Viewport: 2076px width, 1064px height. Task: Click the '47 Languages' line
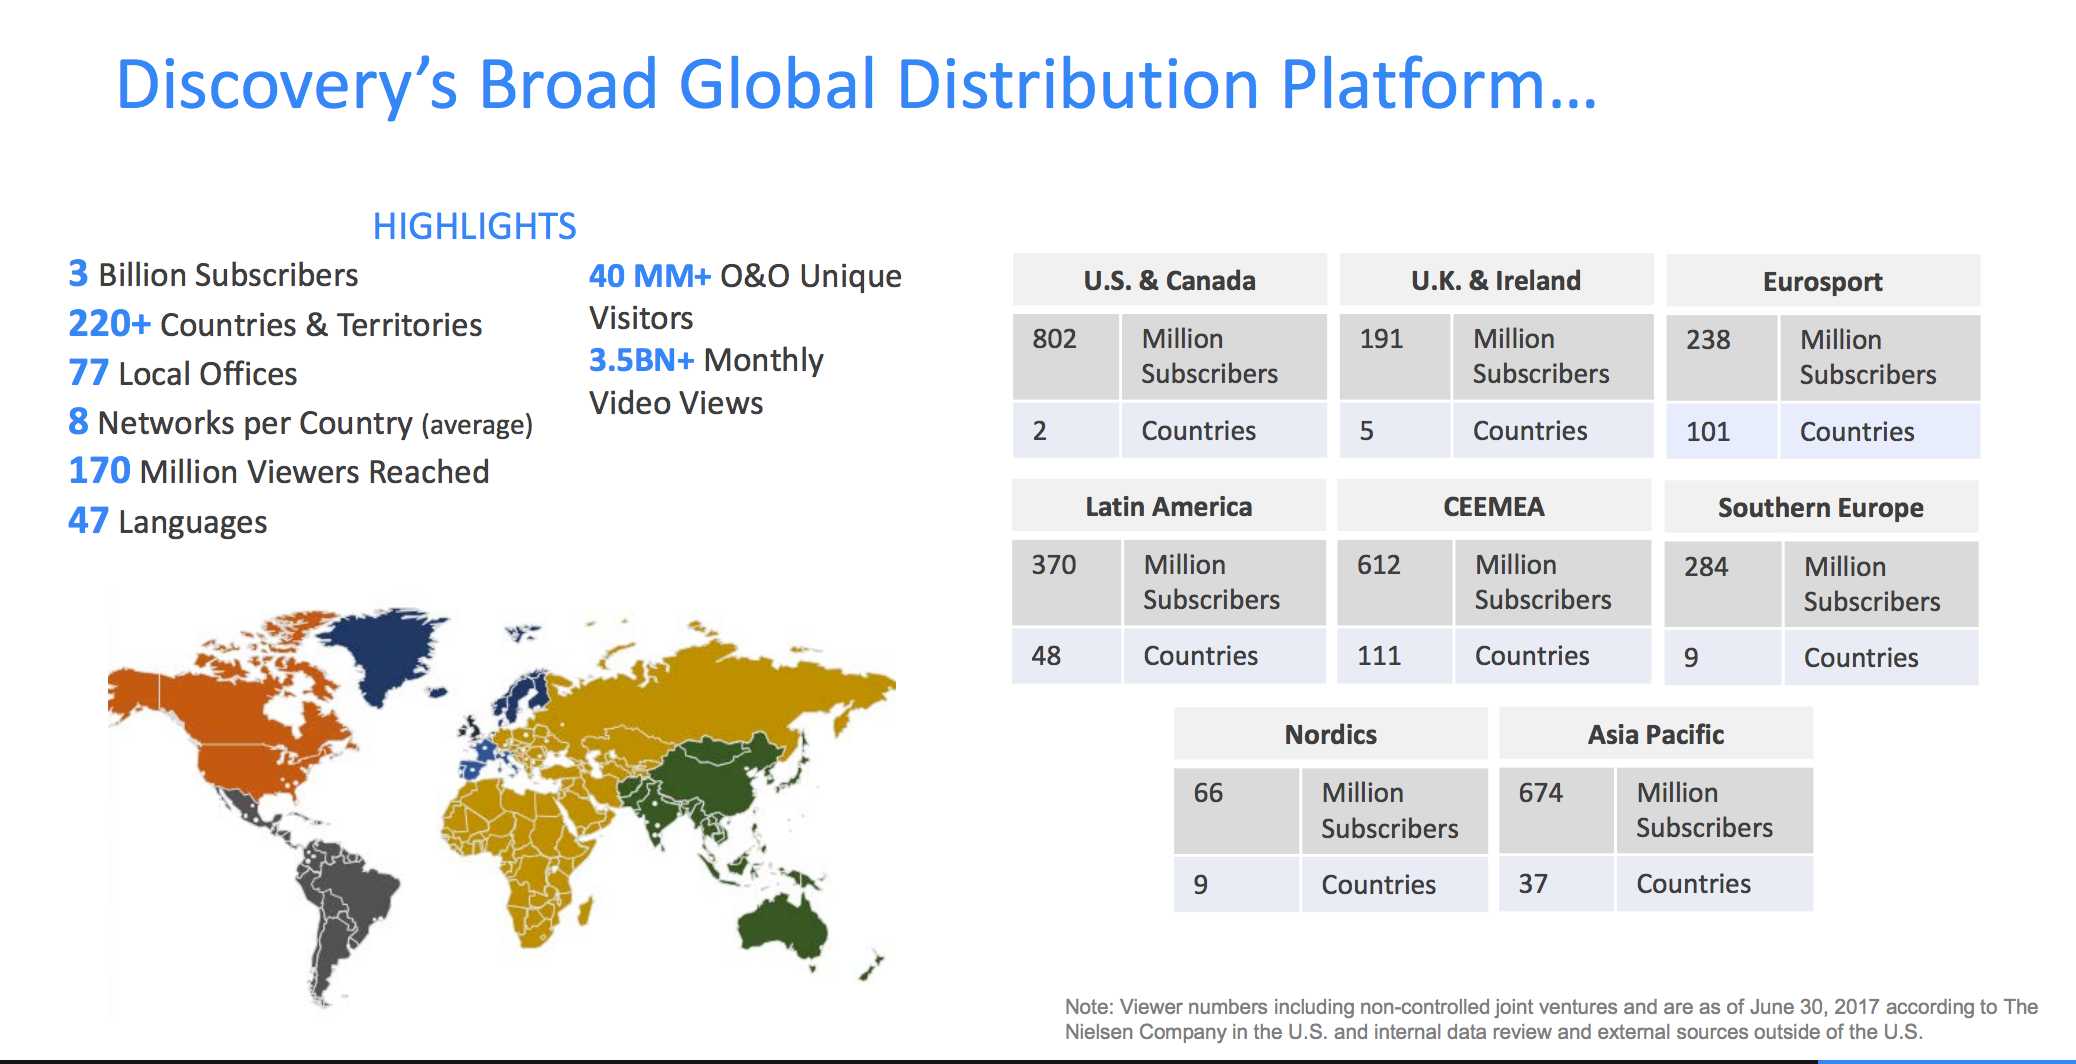tap(168, 521)
